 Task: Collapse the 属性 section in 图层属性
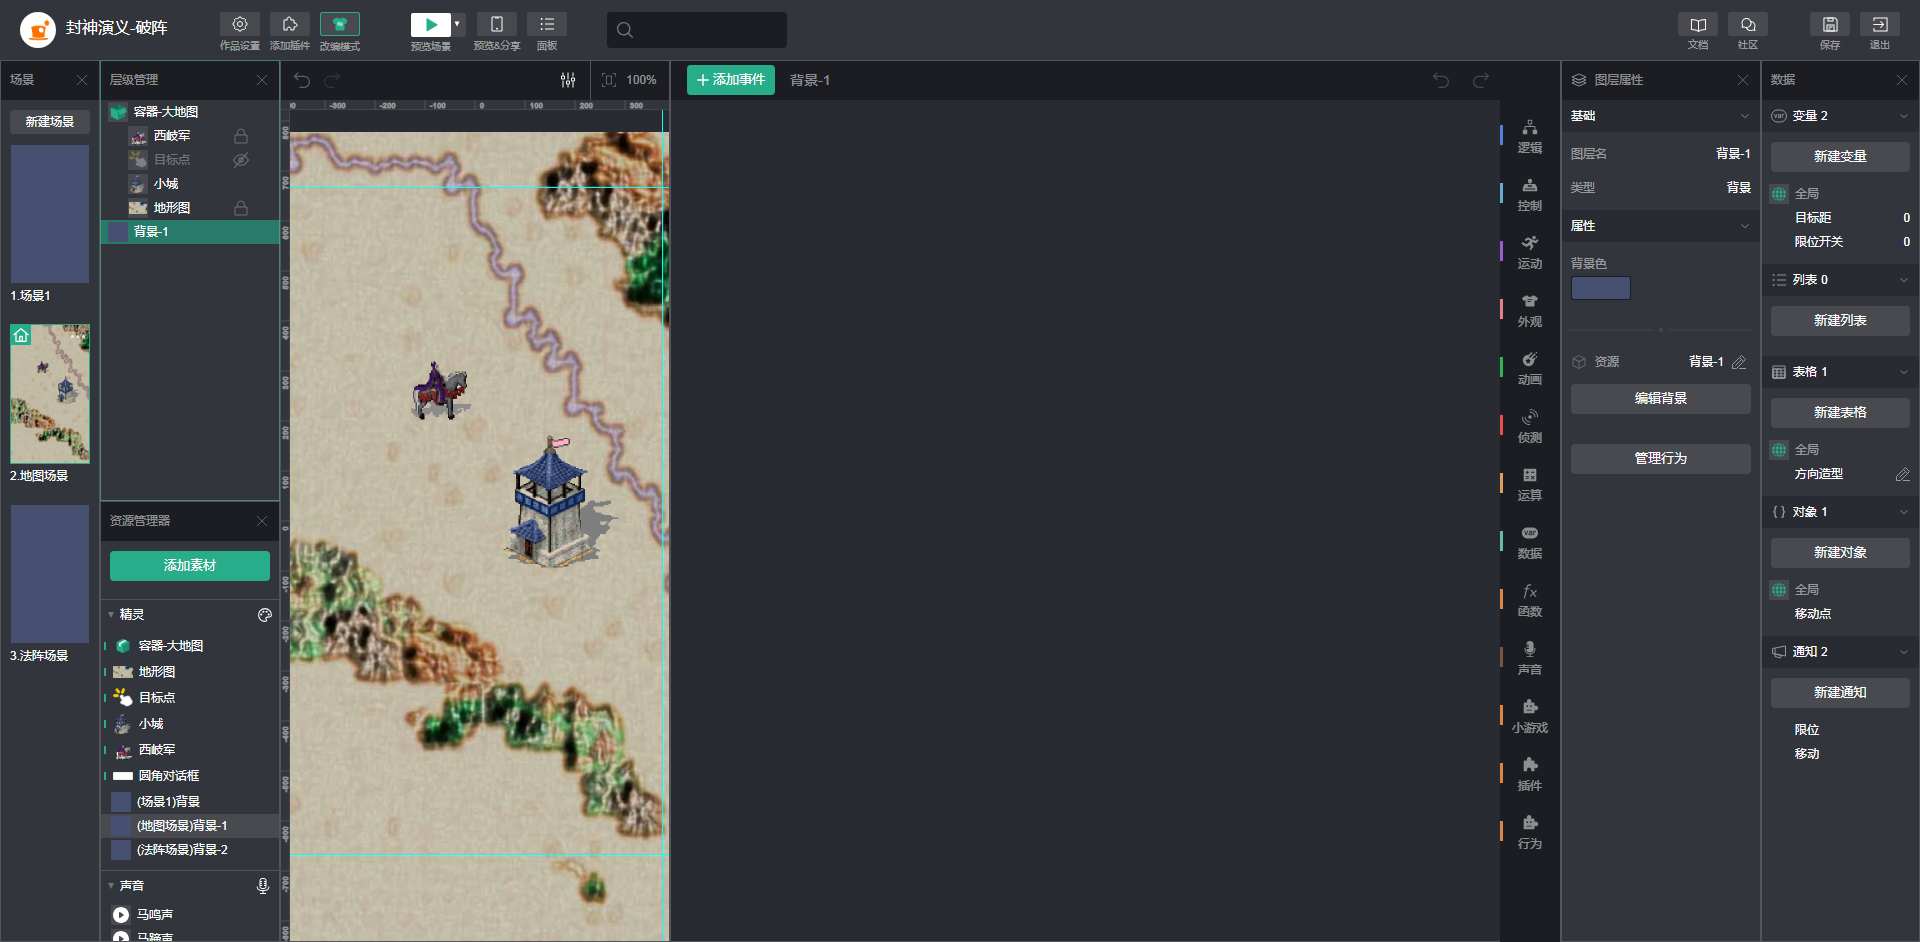tap(1745, 226)
